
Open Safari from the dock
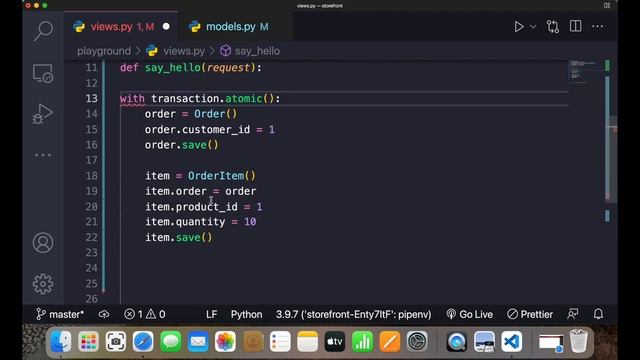pos(143,341)
